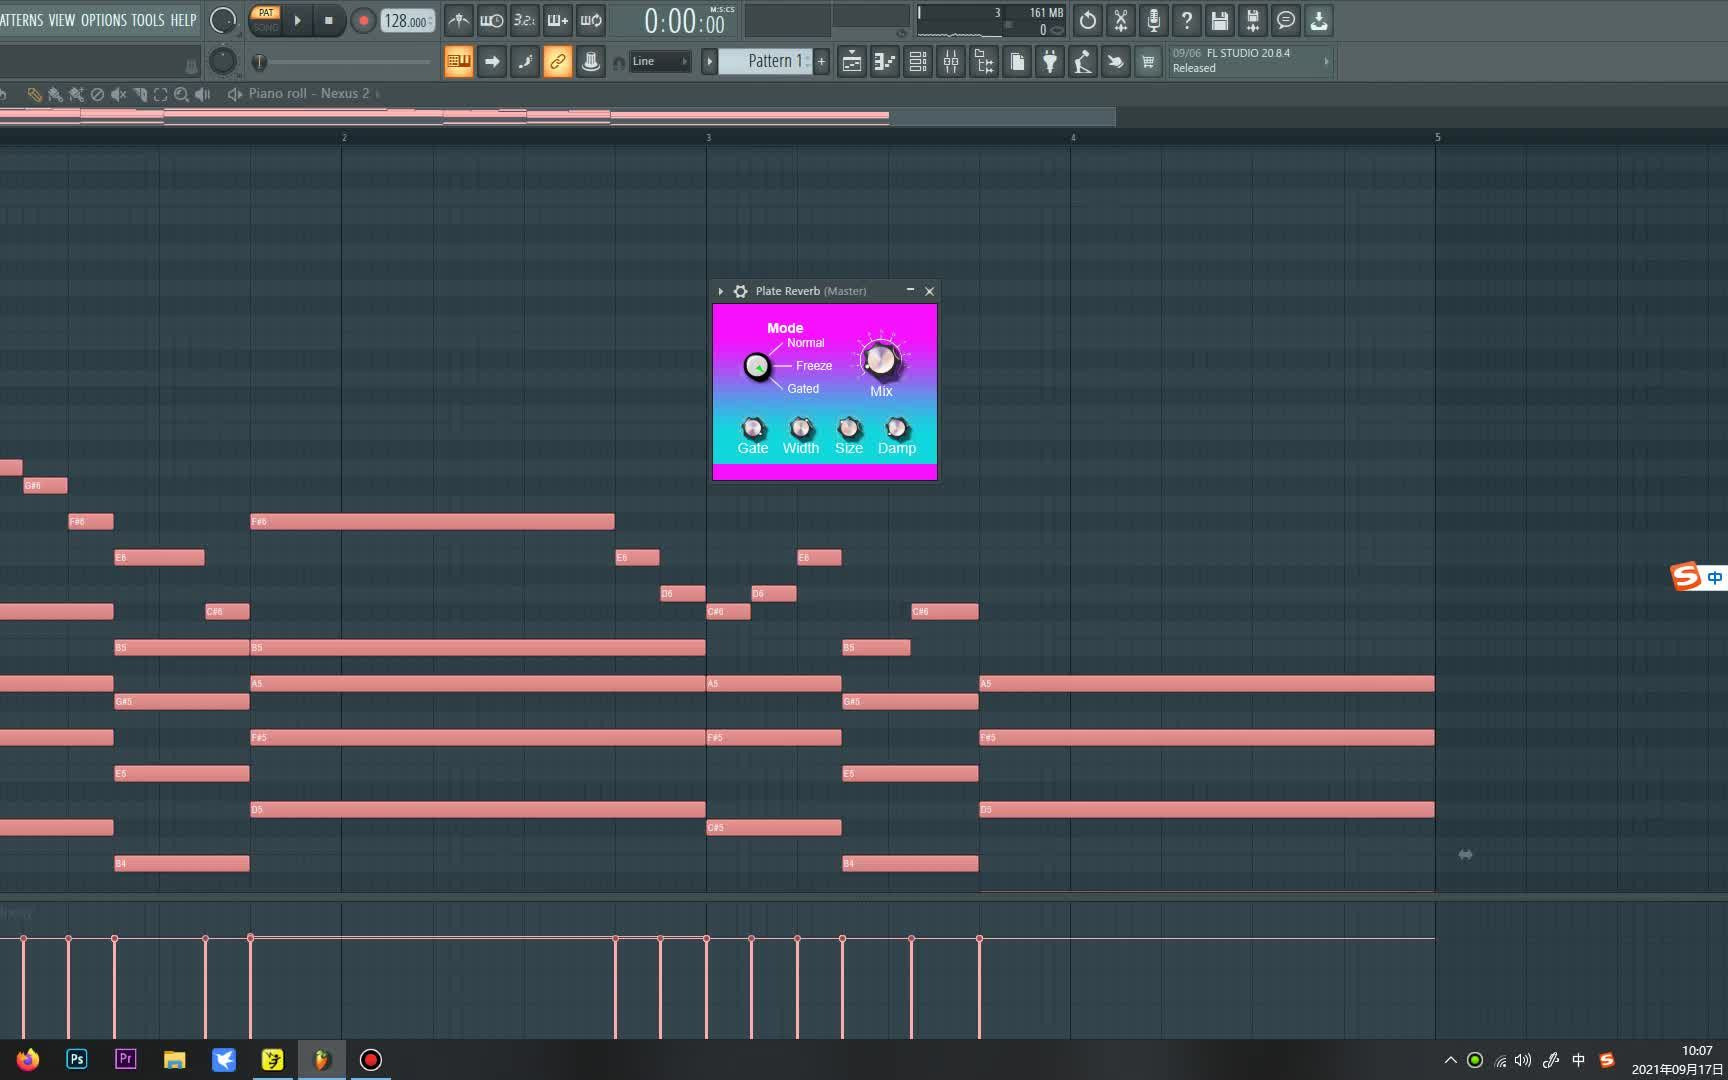
Task: Select the mute tool in piano roll
Action: coord(118,94)
